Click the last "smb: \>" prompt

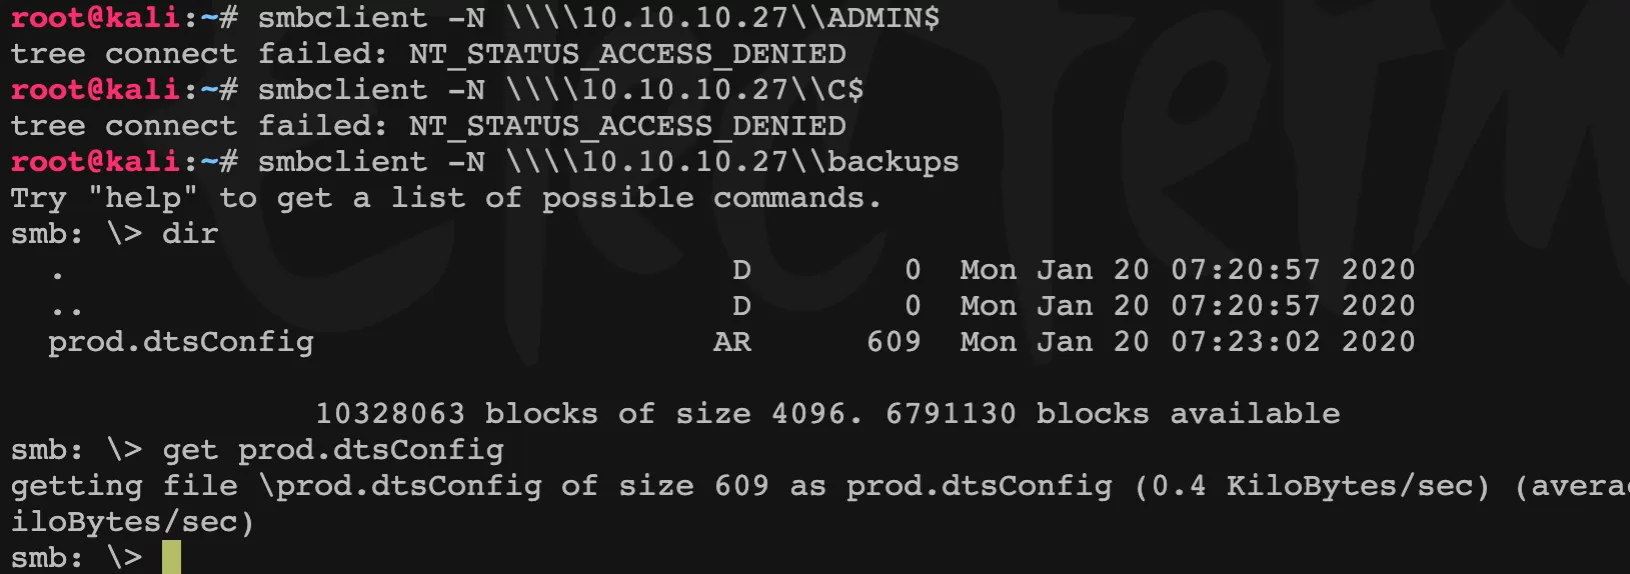click(x=76, y=558)
